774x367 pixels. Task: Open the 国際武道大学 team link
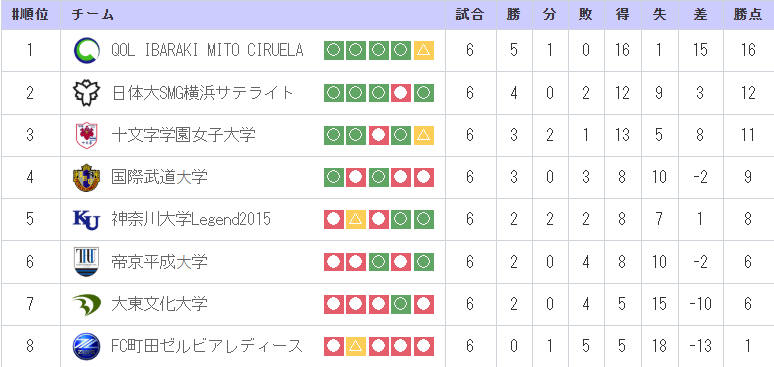[159, 177]
